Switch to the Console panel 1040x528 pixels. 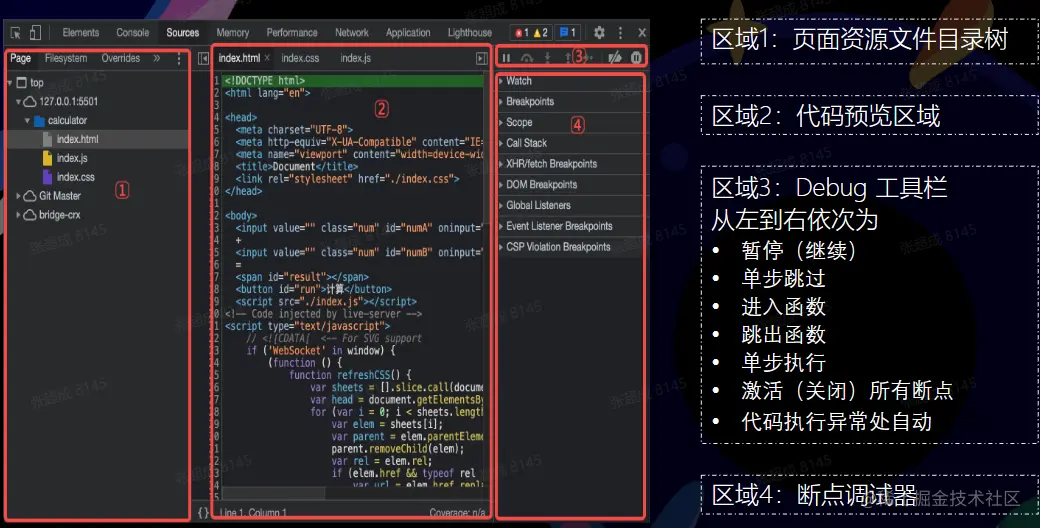pos(133,33)
